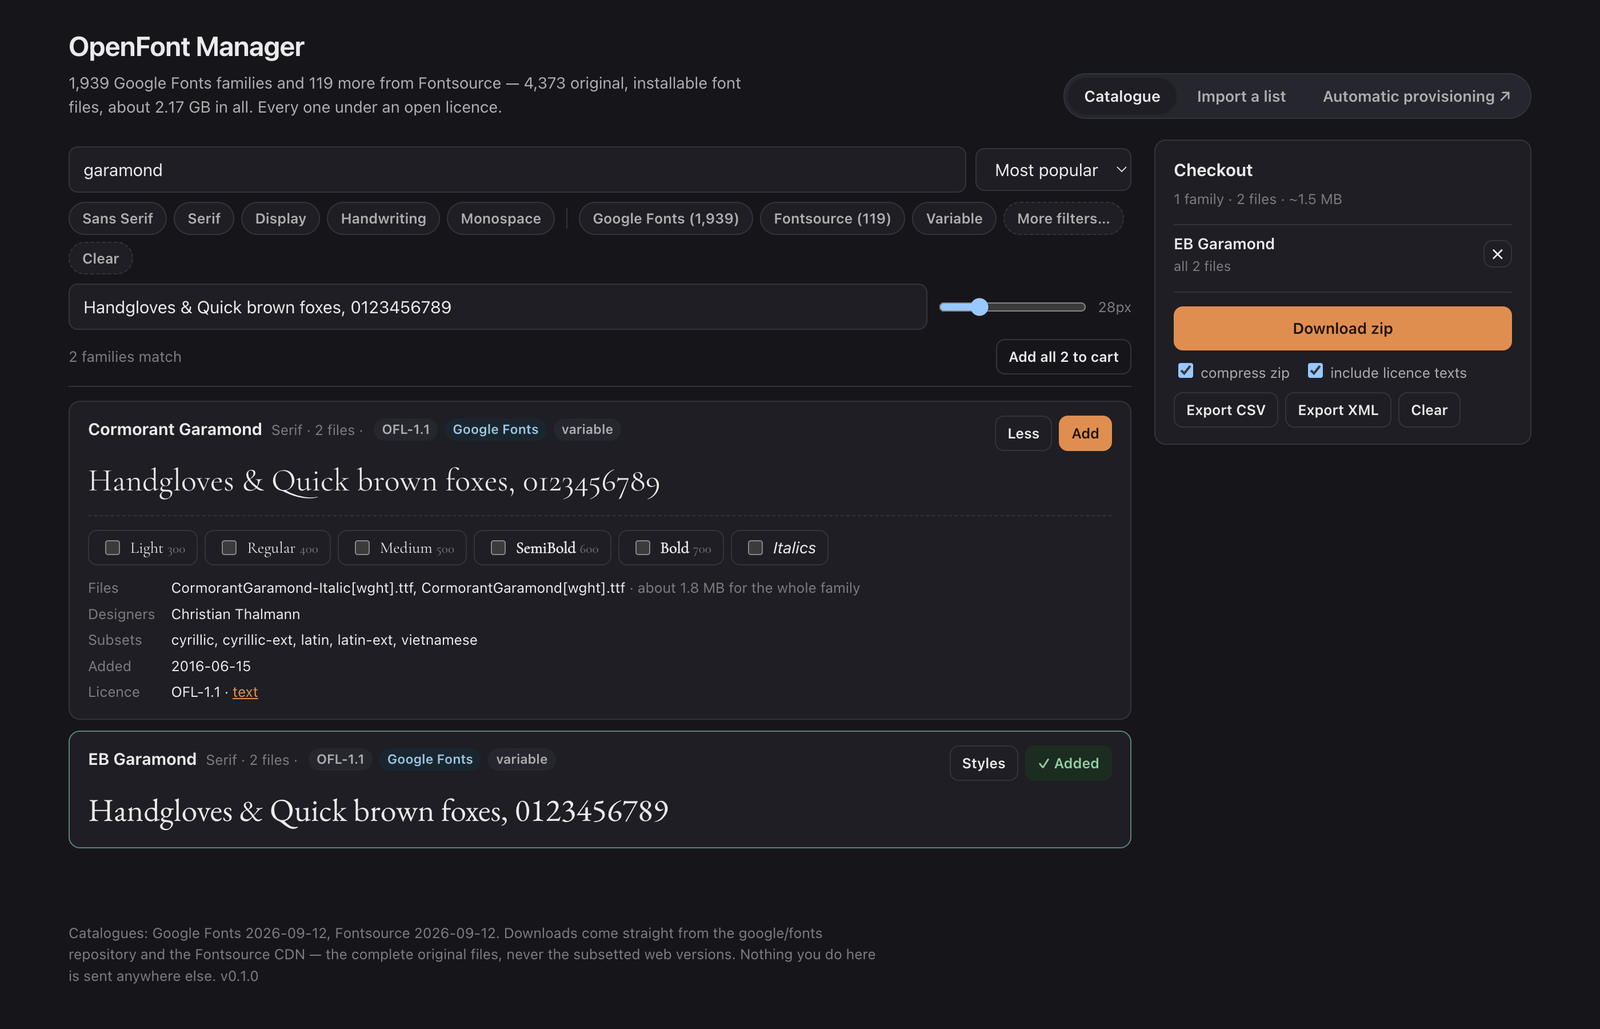This screenshot has height=1029, width=1600.
Task: Remove EB Garamond from checkout with X
Action: pos(1497,254)
